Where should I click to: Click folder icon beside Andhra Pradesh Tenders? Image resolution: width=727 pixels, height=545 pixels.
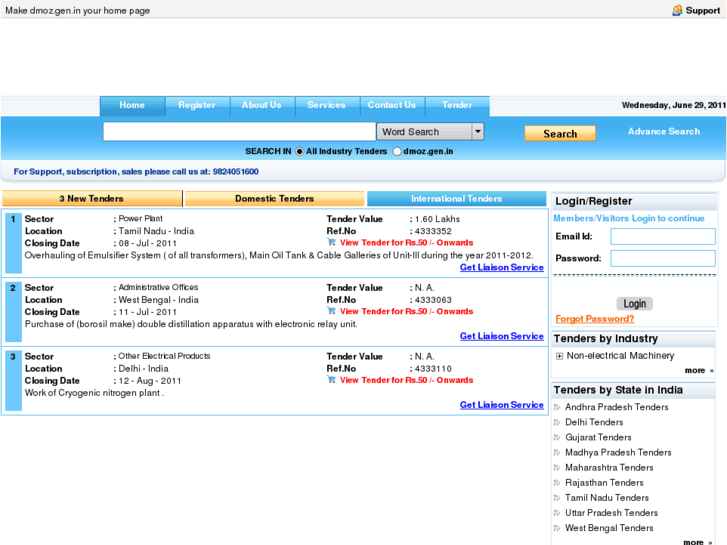pos(557,407)
